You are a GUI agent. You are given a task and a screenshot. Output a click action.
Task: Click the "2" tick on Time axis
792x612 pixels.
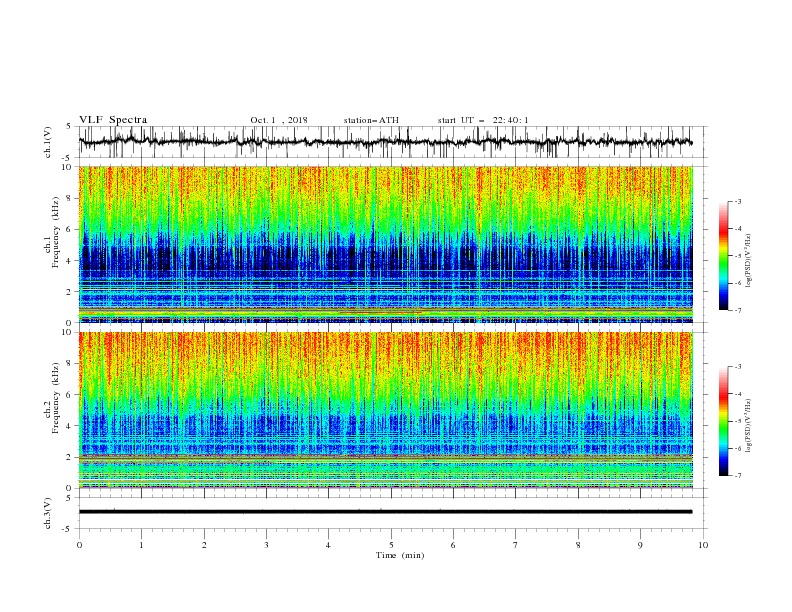[x=204, y=545]
